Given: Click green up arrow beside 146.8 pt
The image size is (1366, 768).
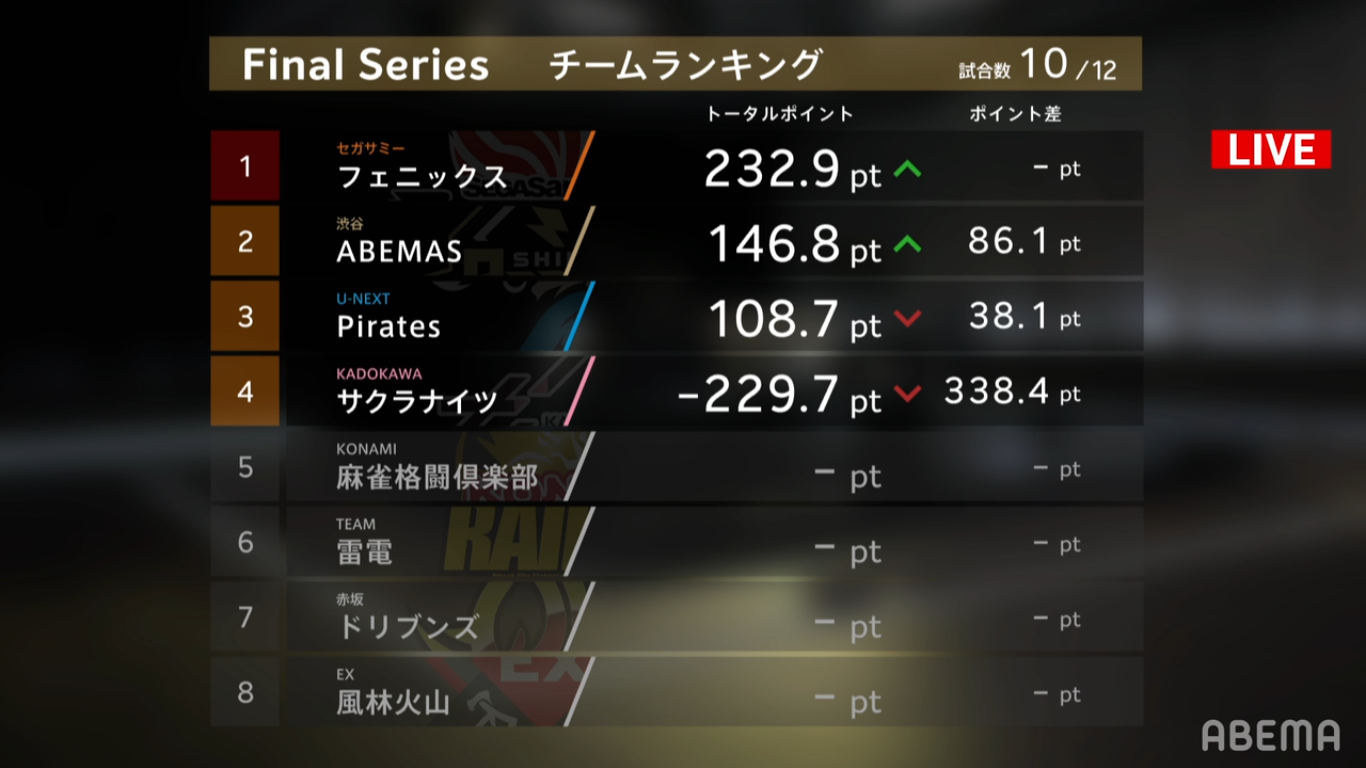Looking at the screenshot, I should (907, 243).
